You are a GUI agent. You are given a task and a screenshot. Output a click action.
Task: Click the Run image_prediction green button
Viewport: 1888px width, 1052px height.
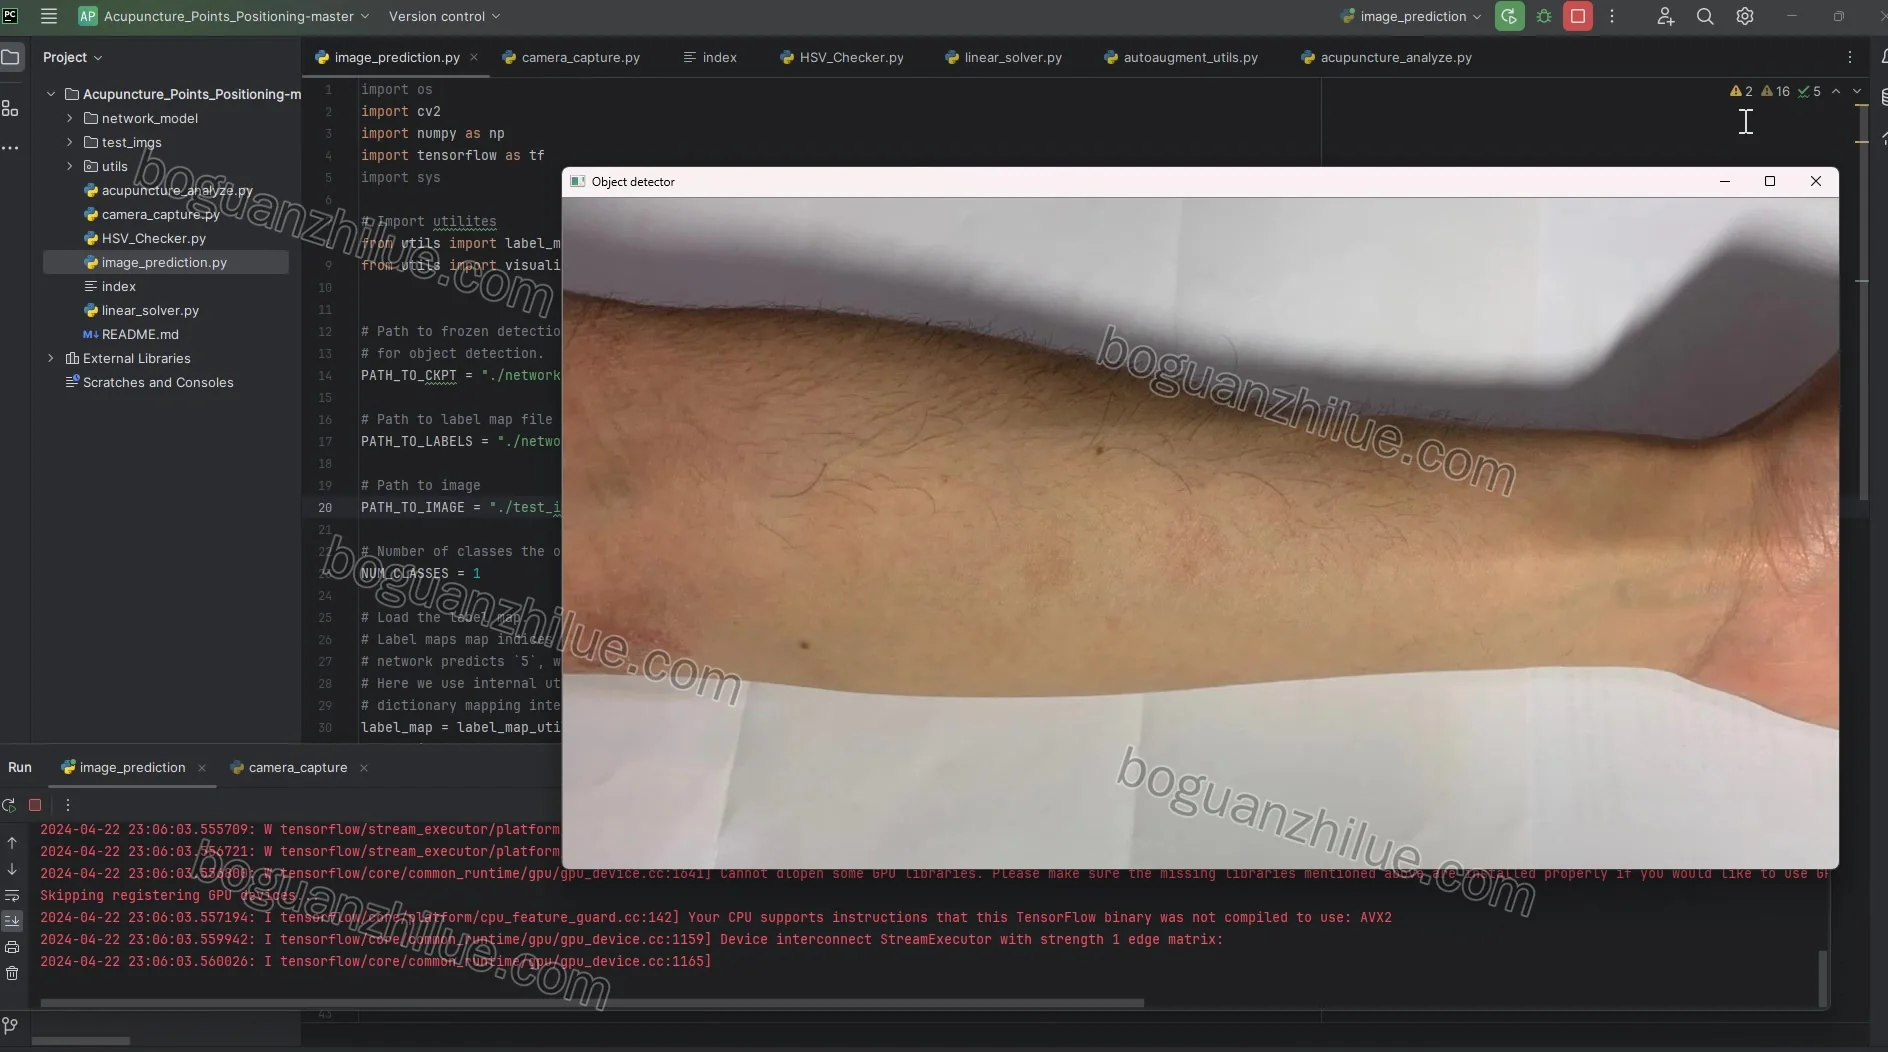click(1509, 16)
